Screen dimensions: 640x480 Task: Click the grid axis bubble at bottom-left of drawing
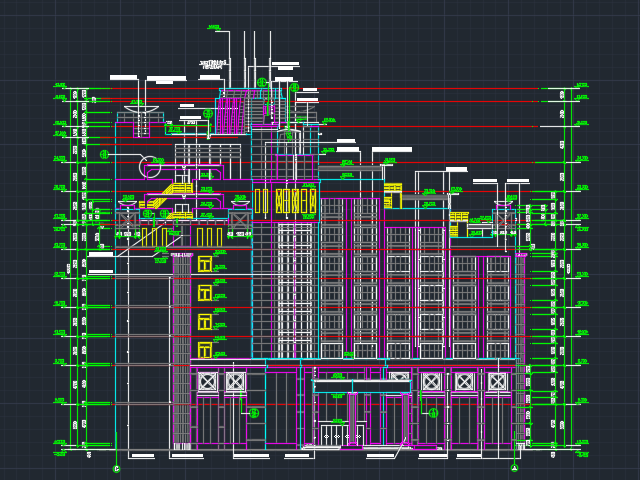116,468
